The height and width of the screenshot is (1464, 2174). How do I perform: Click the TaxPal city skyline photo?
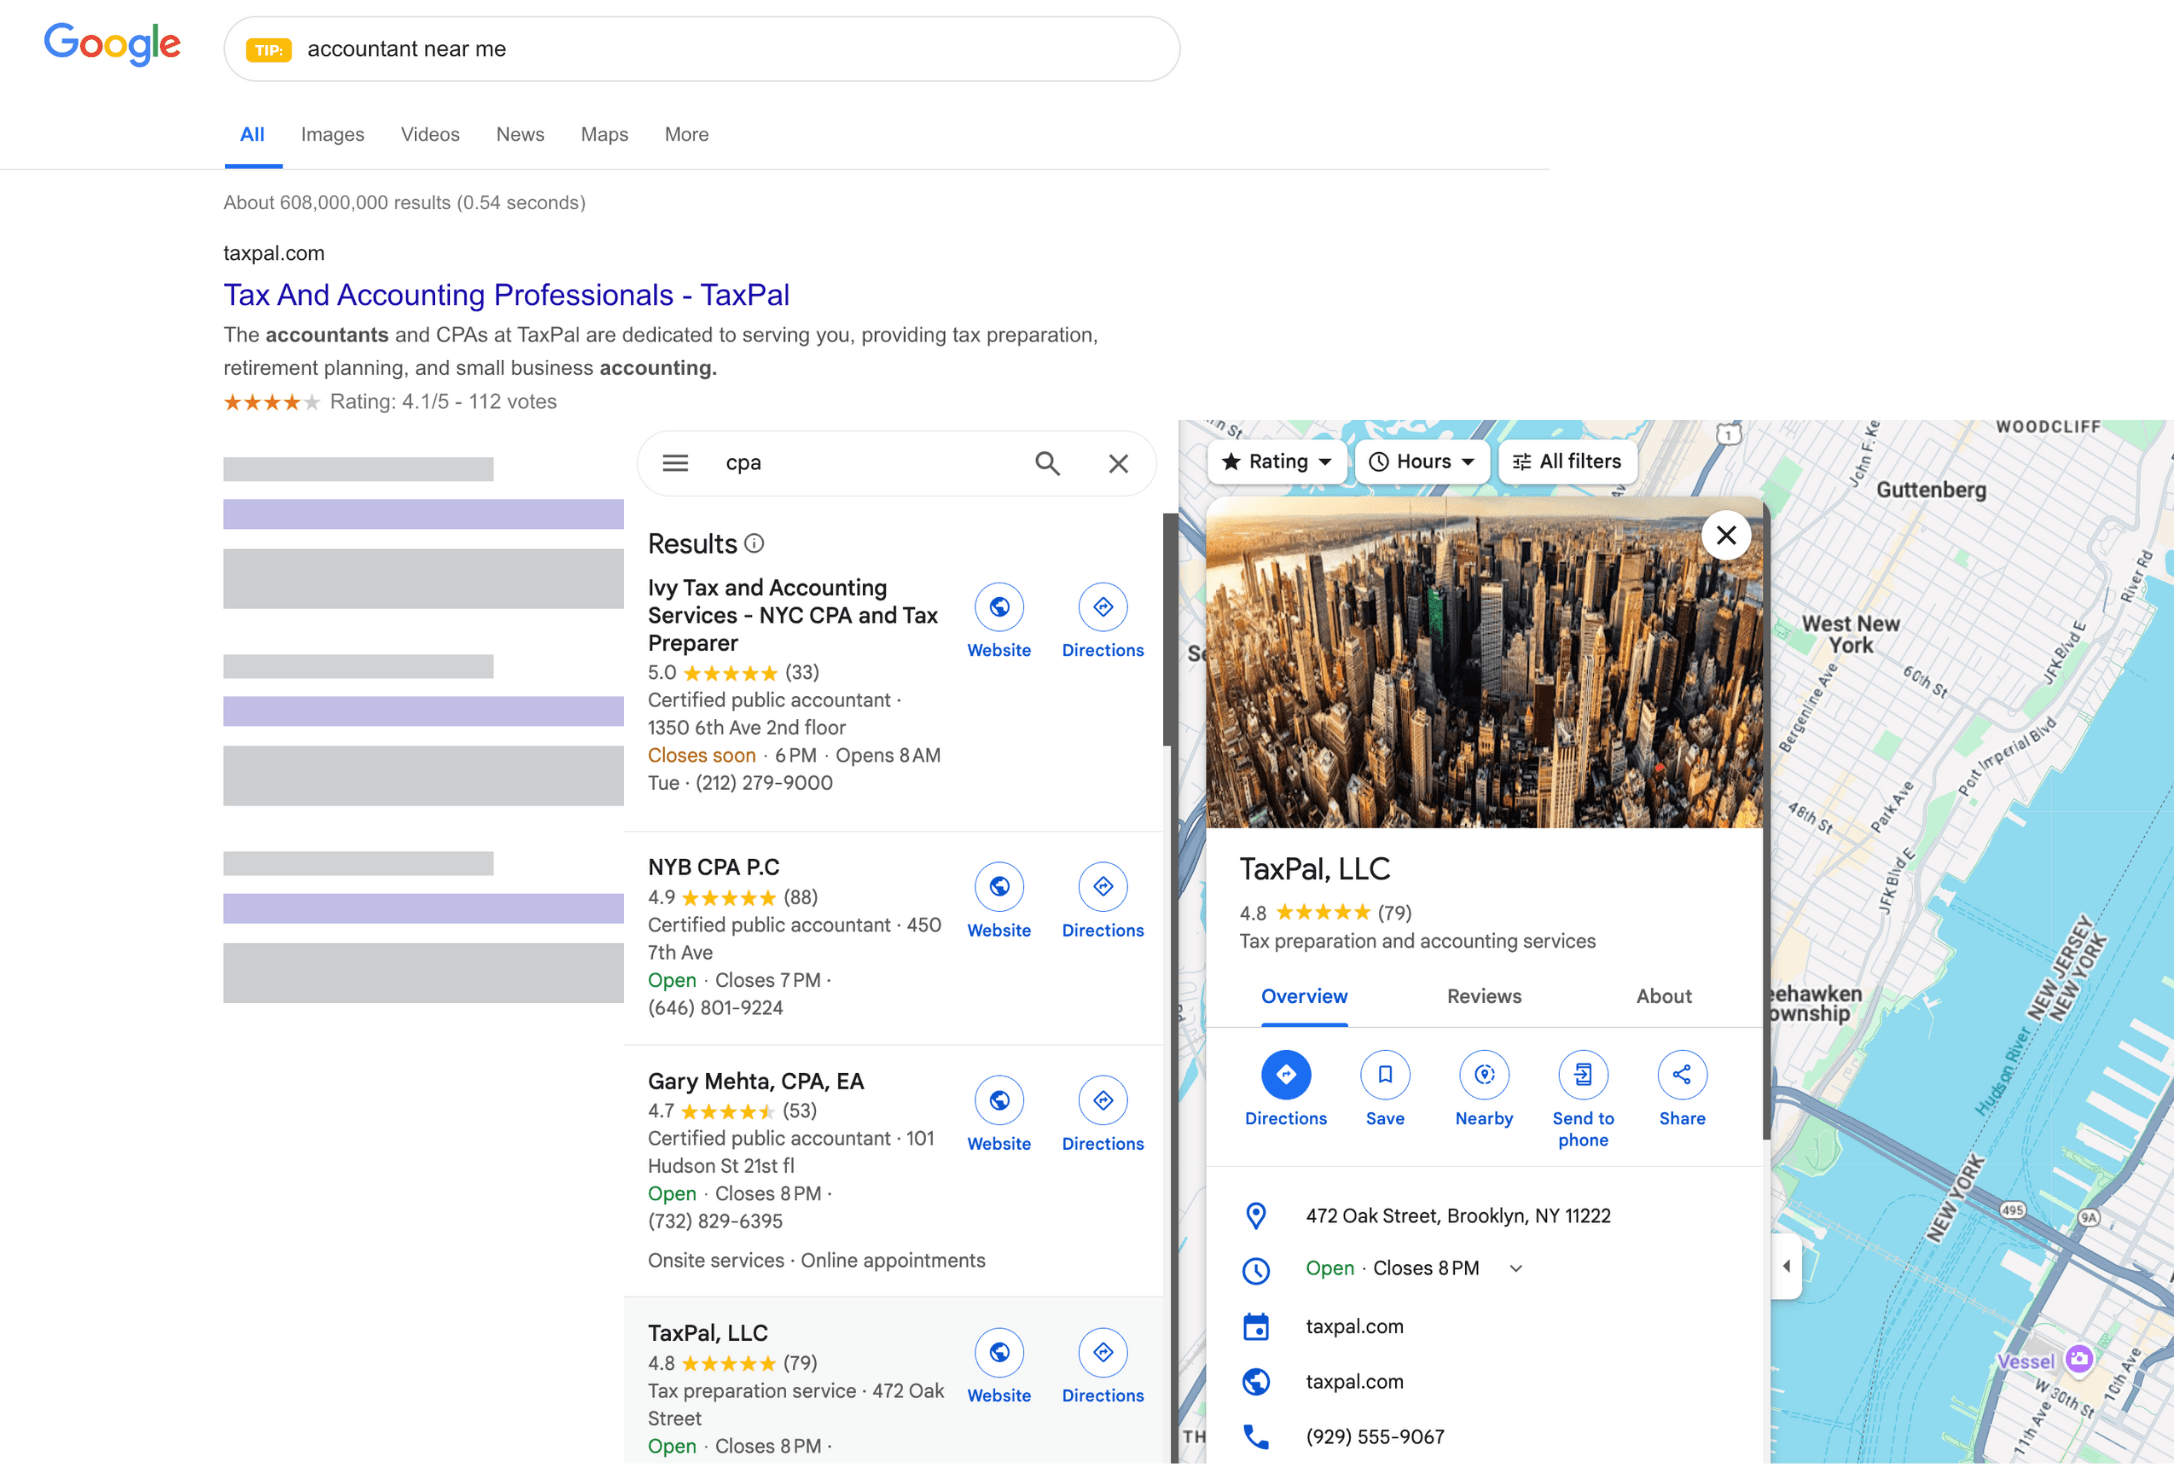click(x=1484, y=662)
